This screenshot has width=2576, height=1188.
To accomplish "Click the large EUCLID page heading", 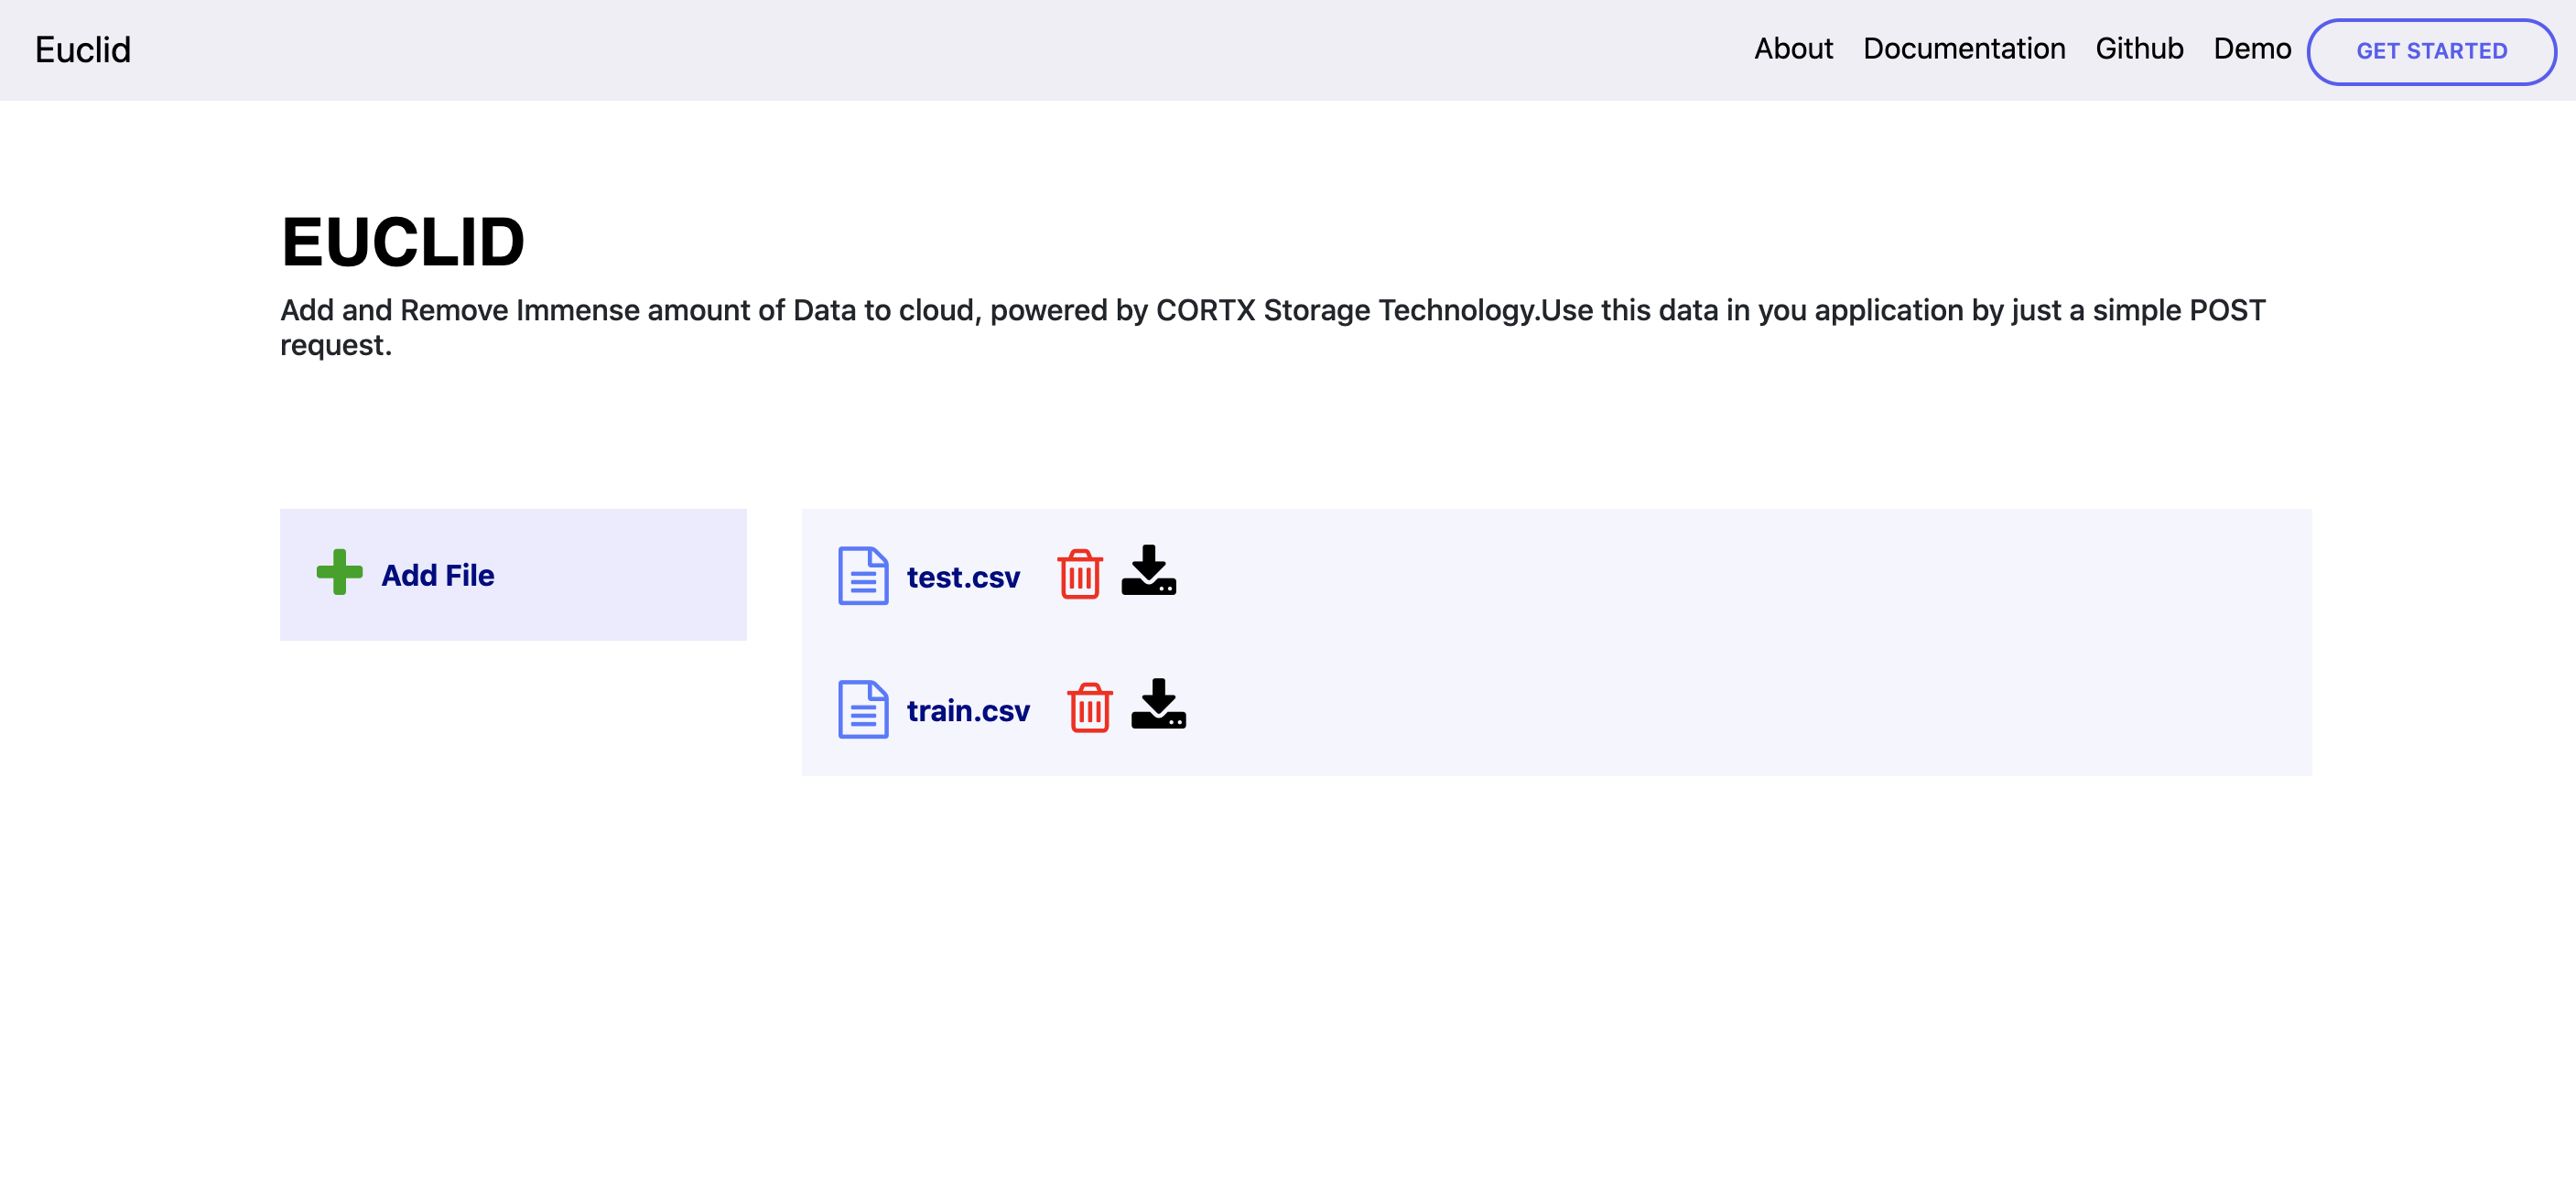I will (403, 242).
